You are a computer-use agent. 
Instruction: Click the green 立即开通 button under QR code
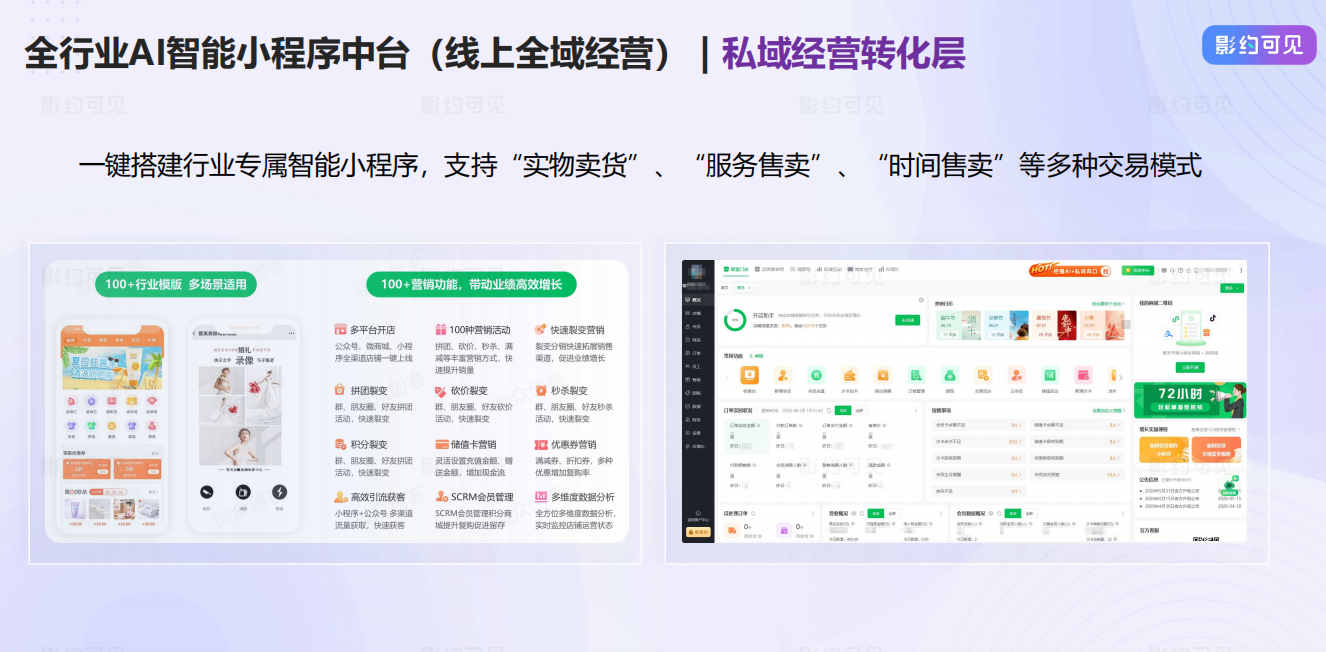coord(1190,367)
